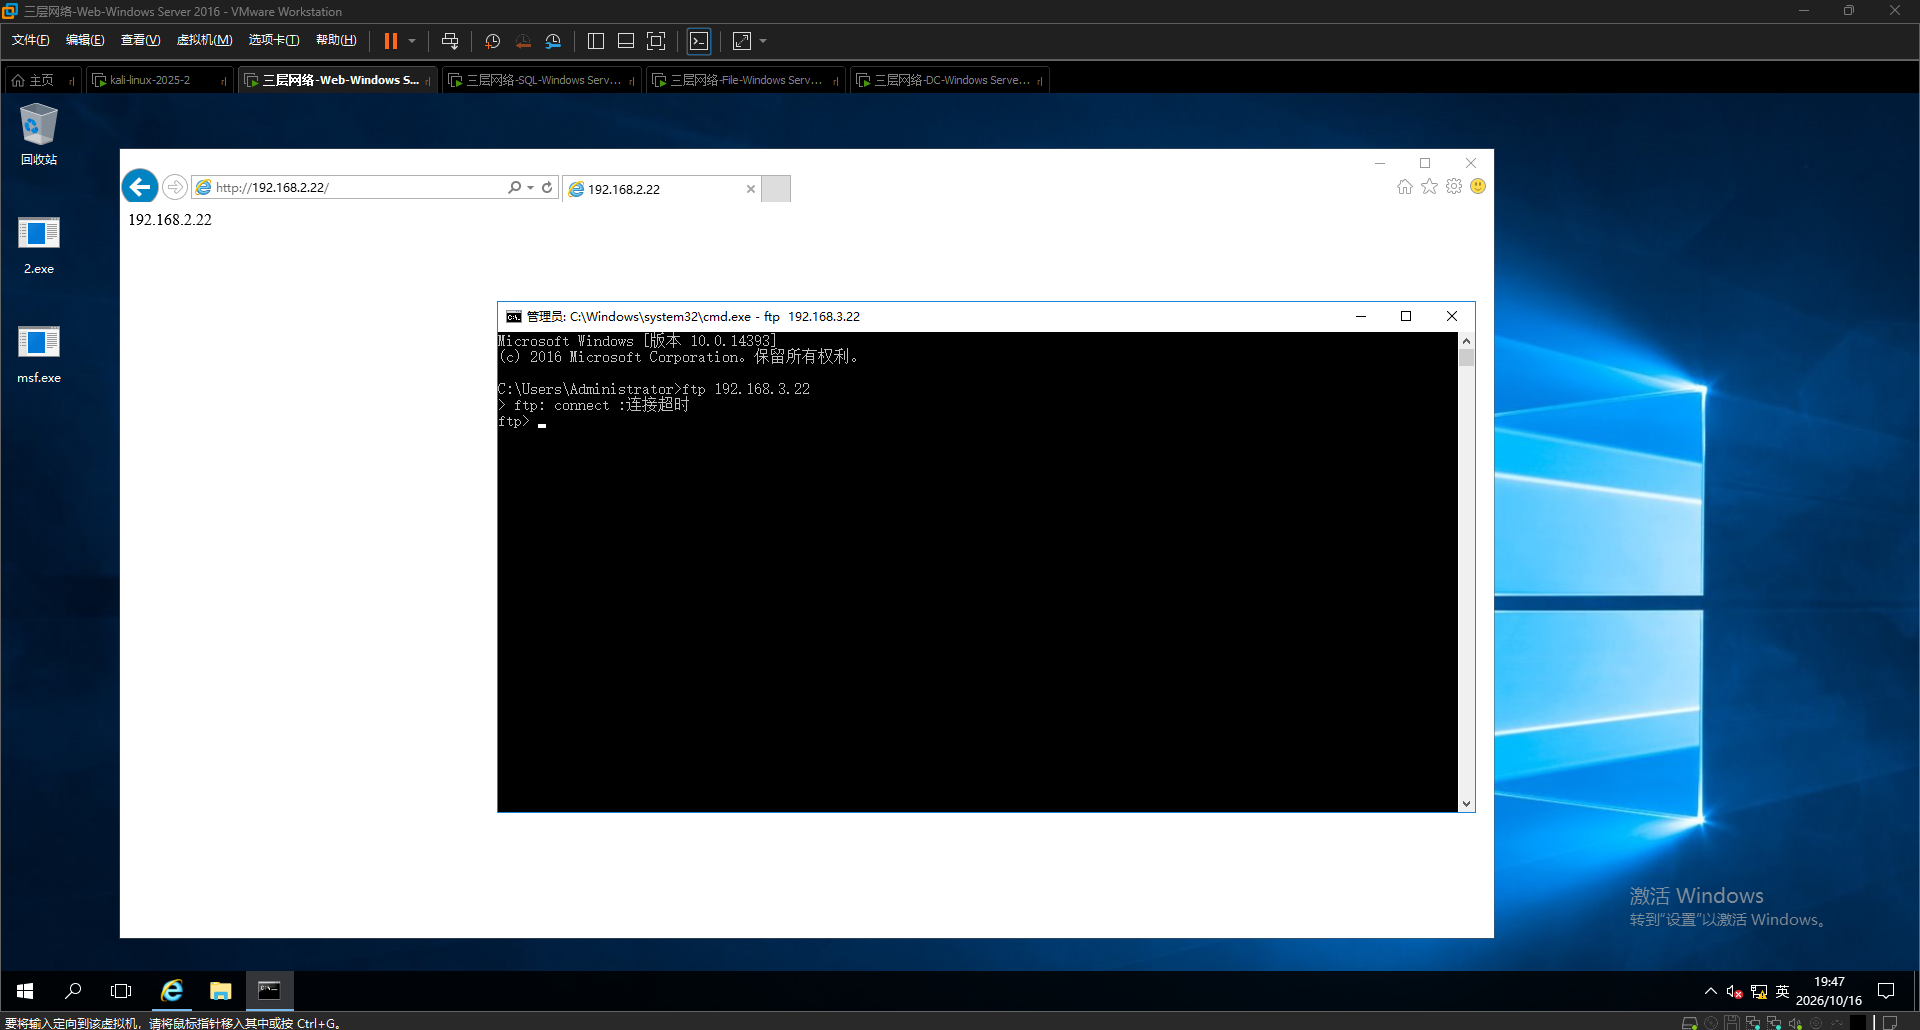This screenshot has height=1030, width=1920.
Task: Close the 192.168.2.22 browser tab
Action: 751,189
